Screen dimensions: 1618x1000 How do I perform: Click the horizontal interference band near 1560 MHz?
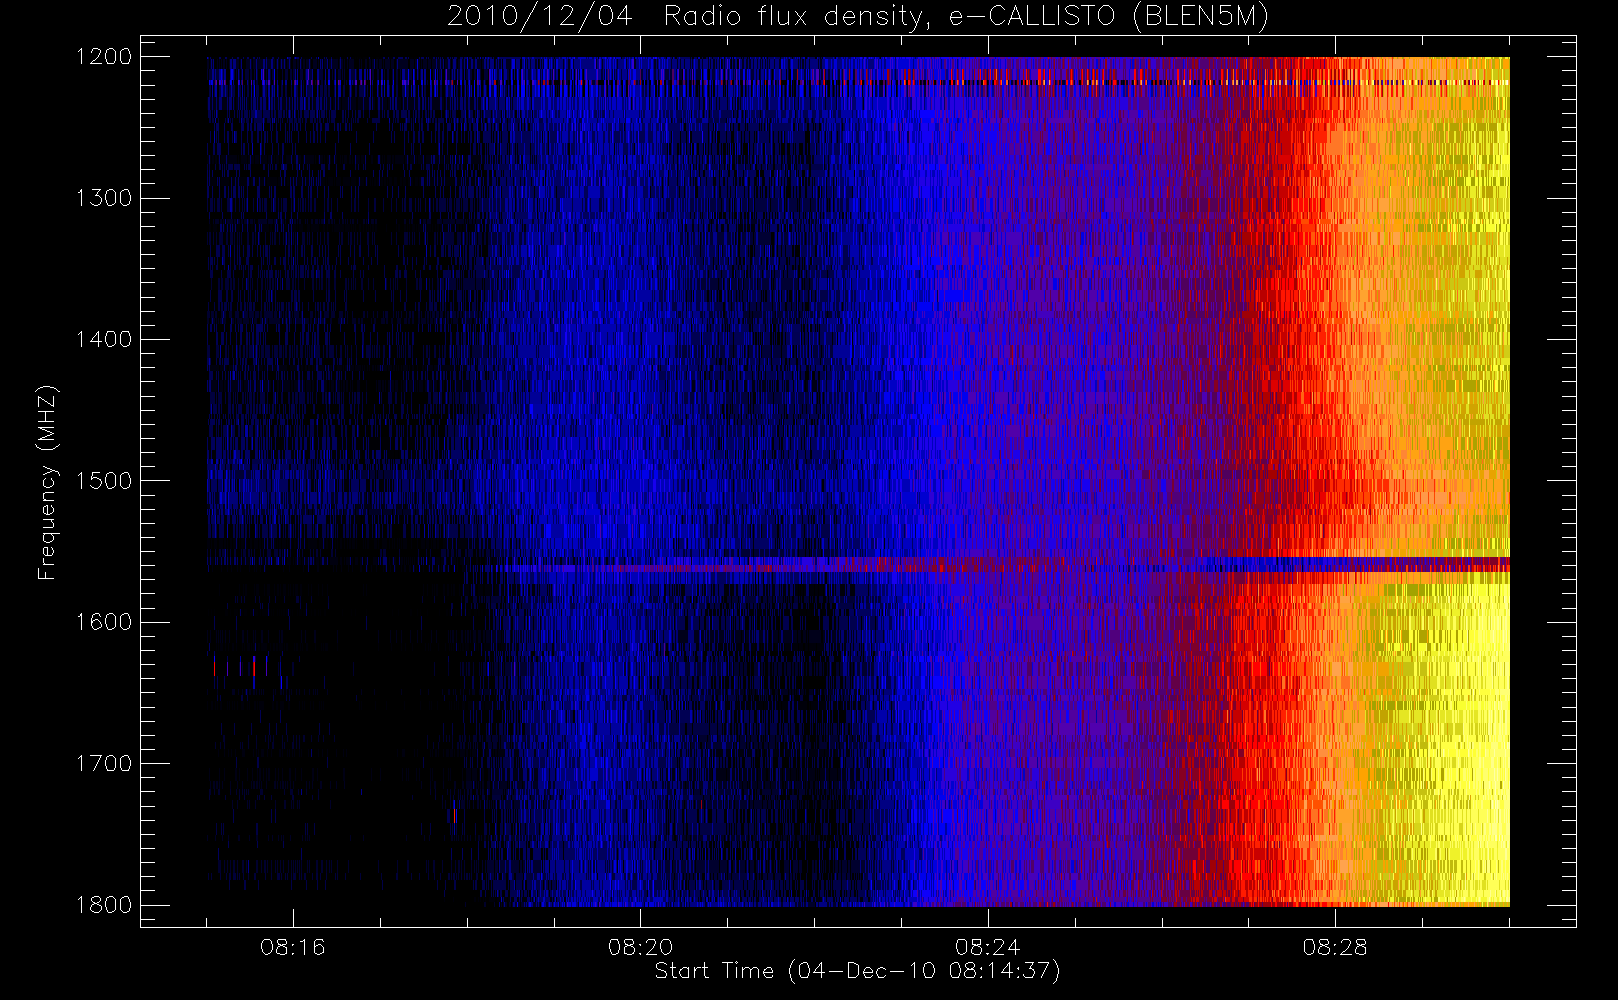tap(859, 566)
